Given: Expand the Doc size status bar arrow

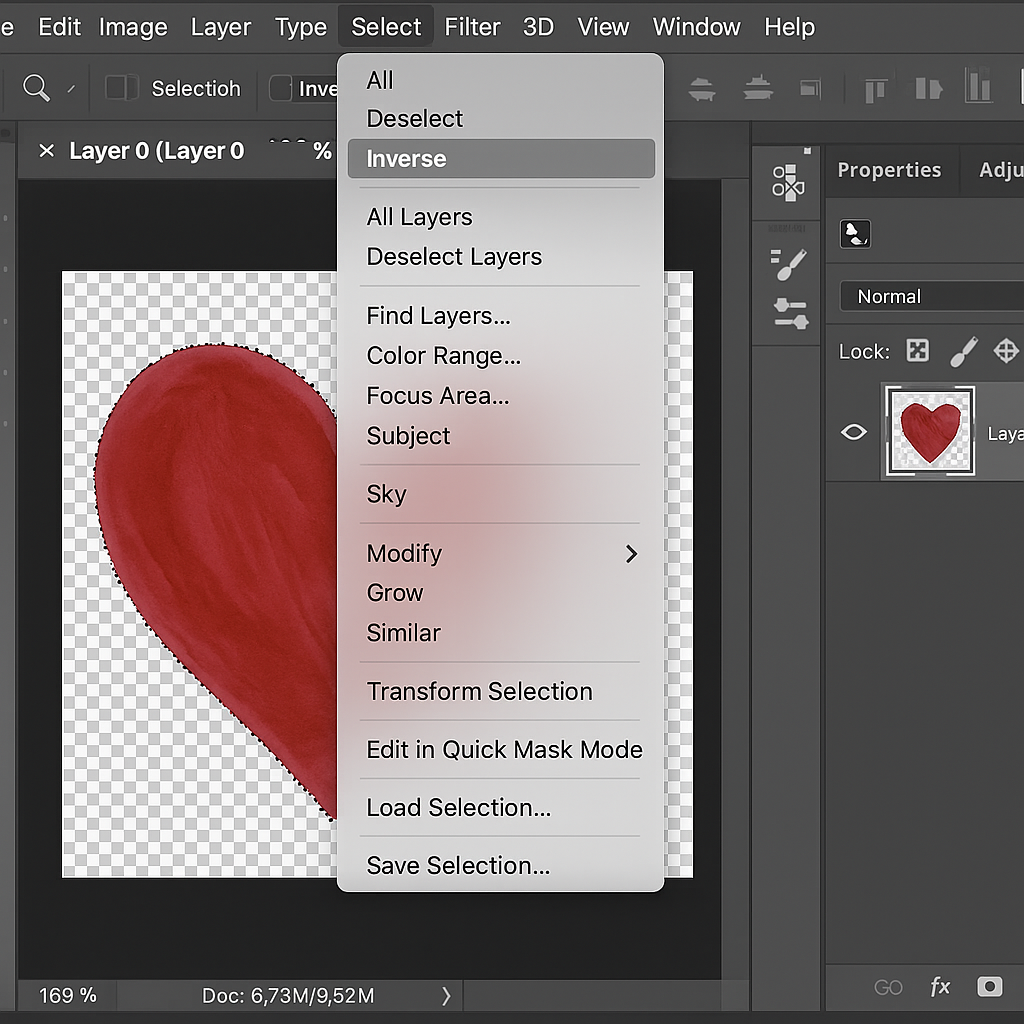Looking at the screenshot, I should (446, 996).
